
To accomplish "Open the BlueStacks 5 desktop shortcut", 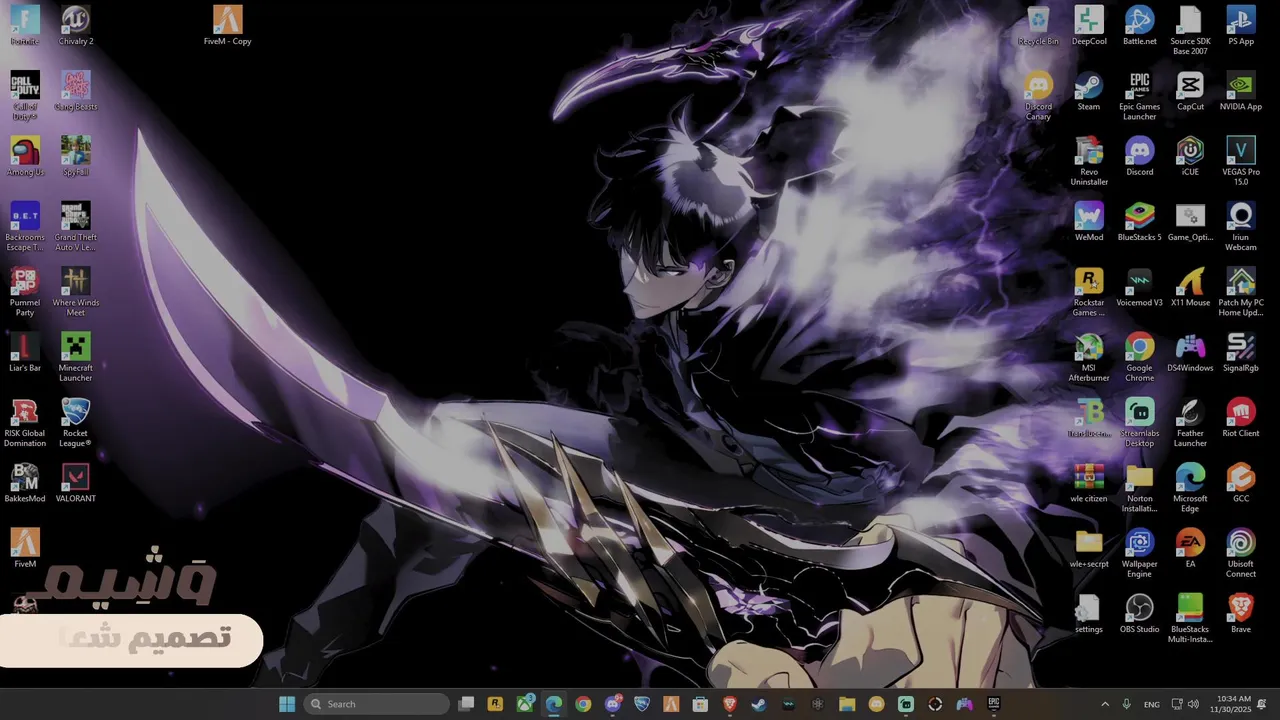I will coord(1140,221).
